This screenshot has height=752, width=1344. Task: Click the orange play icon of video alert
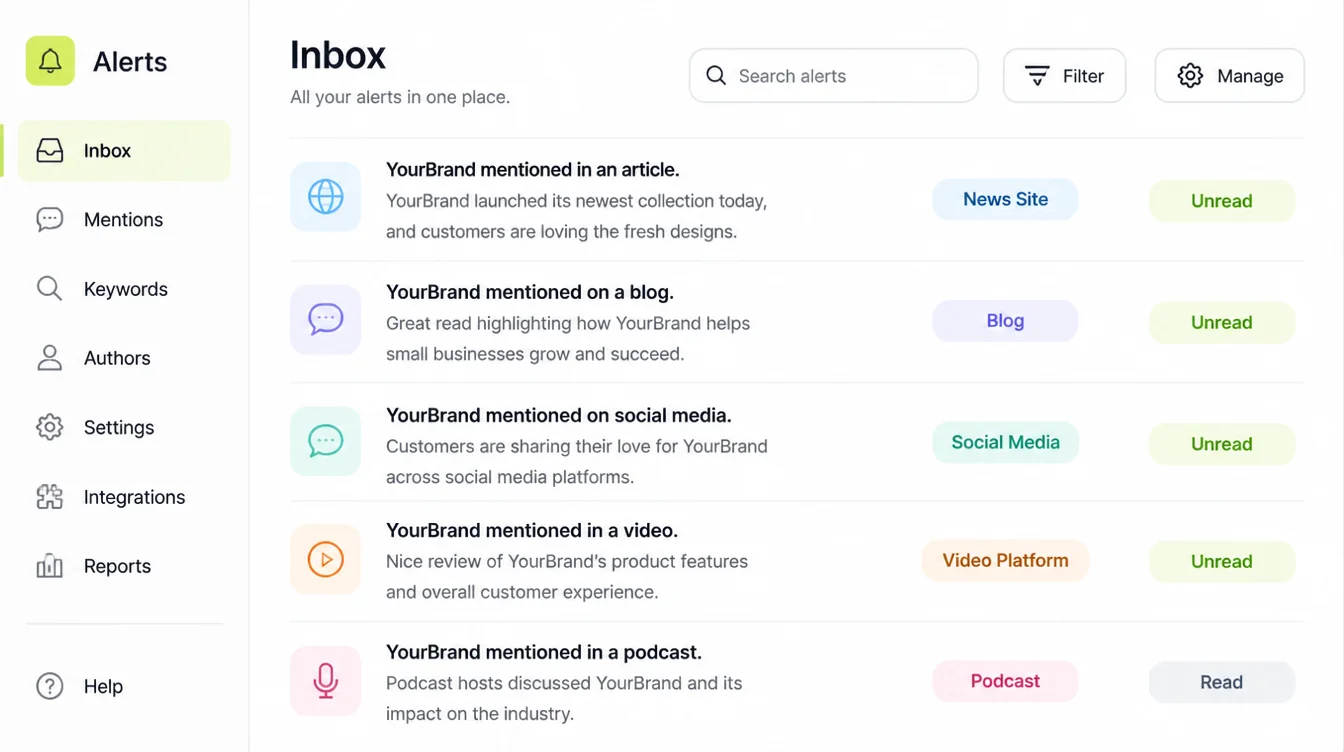[x=326, y=559]
